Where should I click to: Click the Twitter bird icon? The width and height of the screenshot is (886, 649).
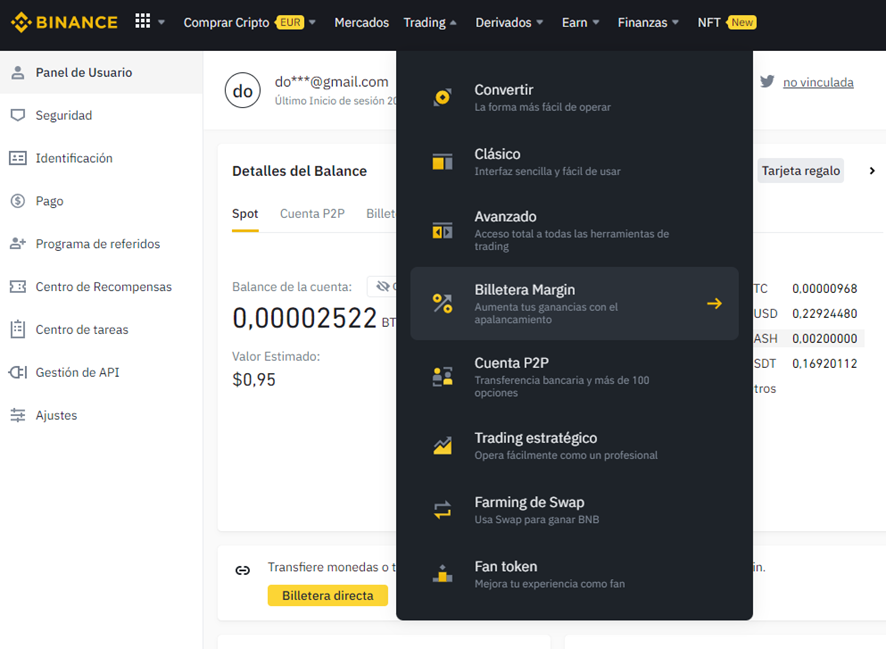point(767,82)
